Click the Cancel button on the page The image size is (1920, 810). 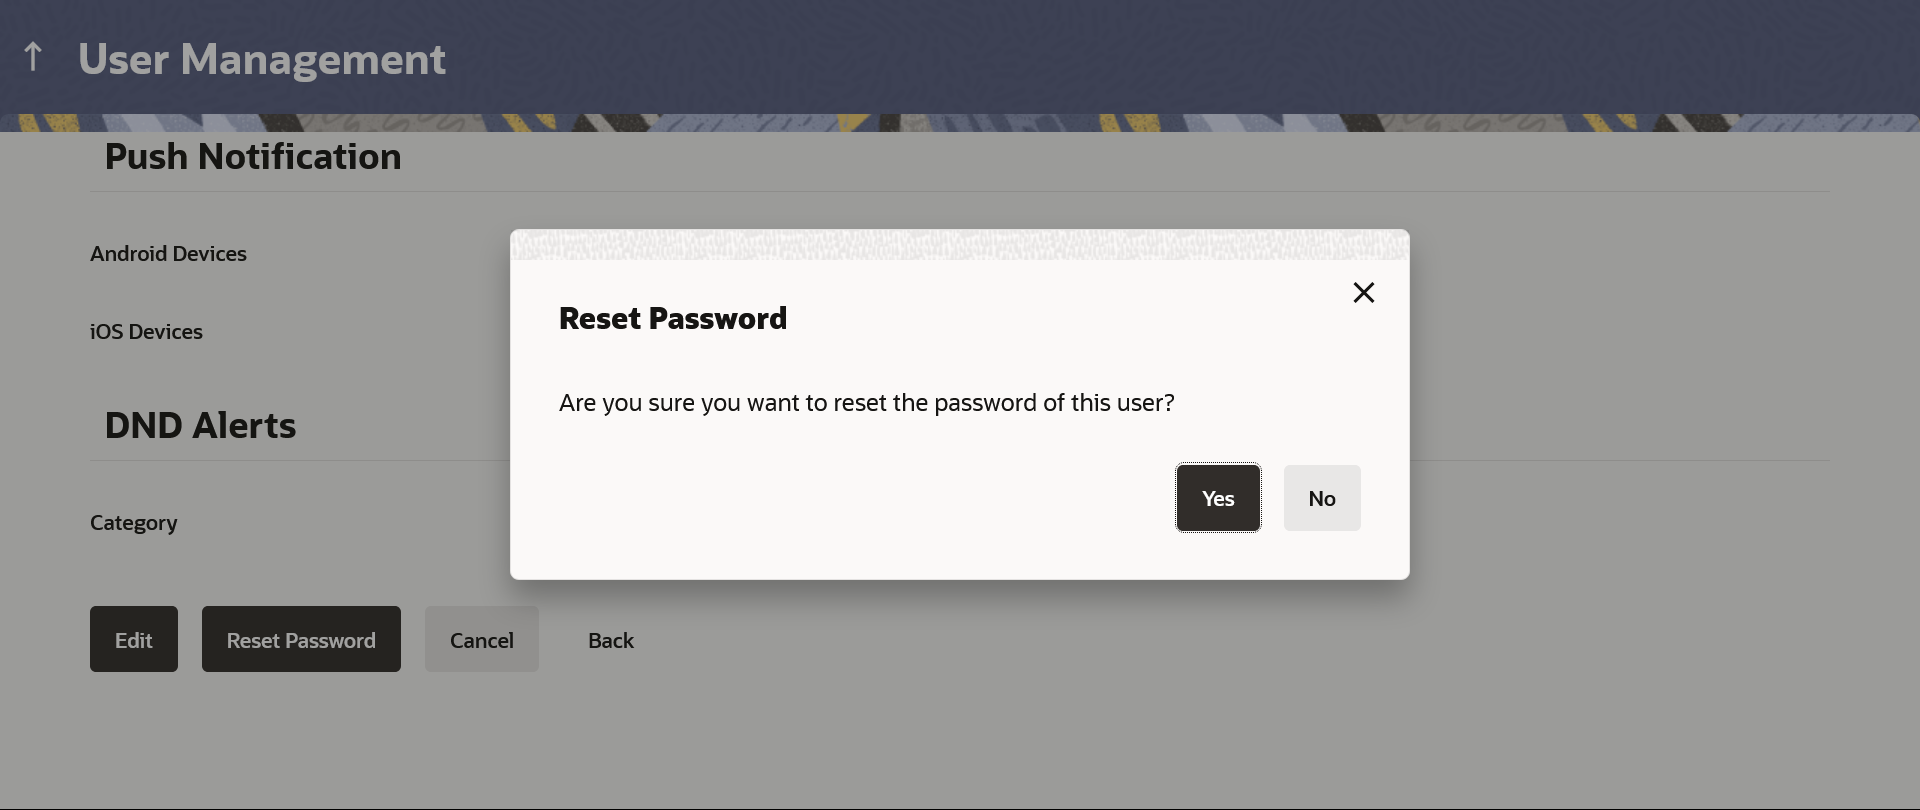(482, 639)
